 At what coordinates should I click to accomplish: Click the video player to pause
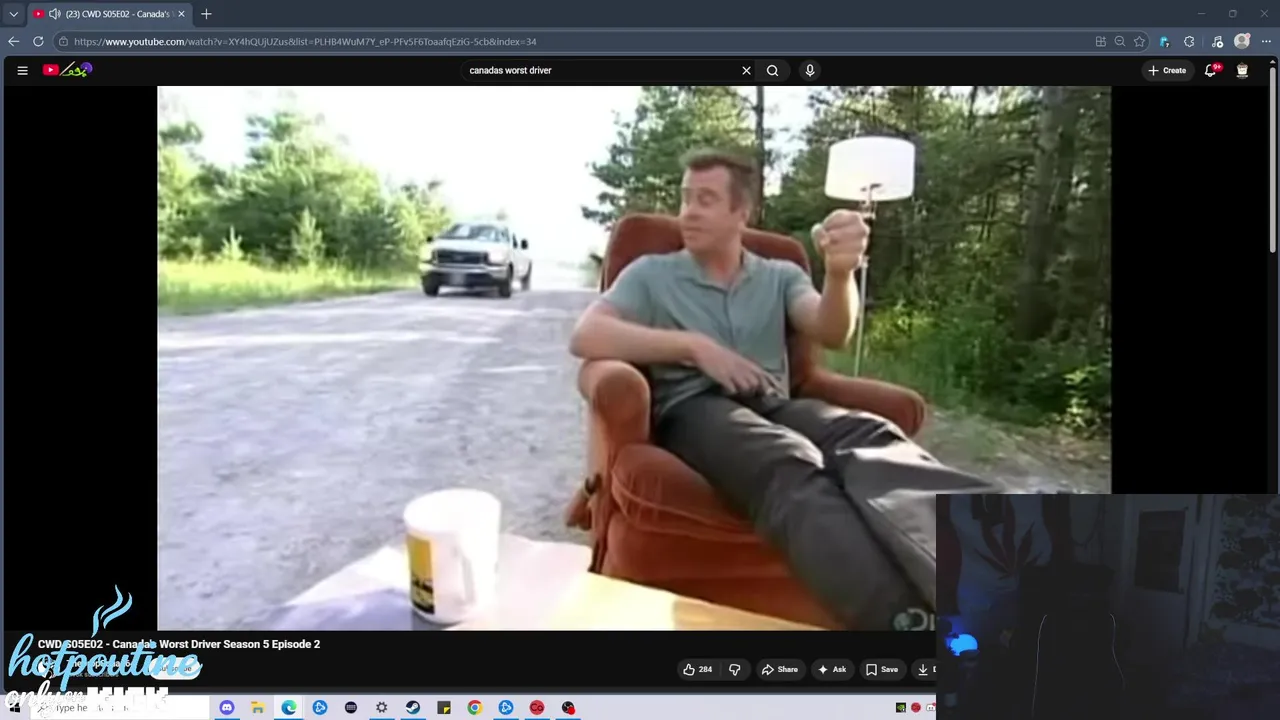tap(634, 358)
